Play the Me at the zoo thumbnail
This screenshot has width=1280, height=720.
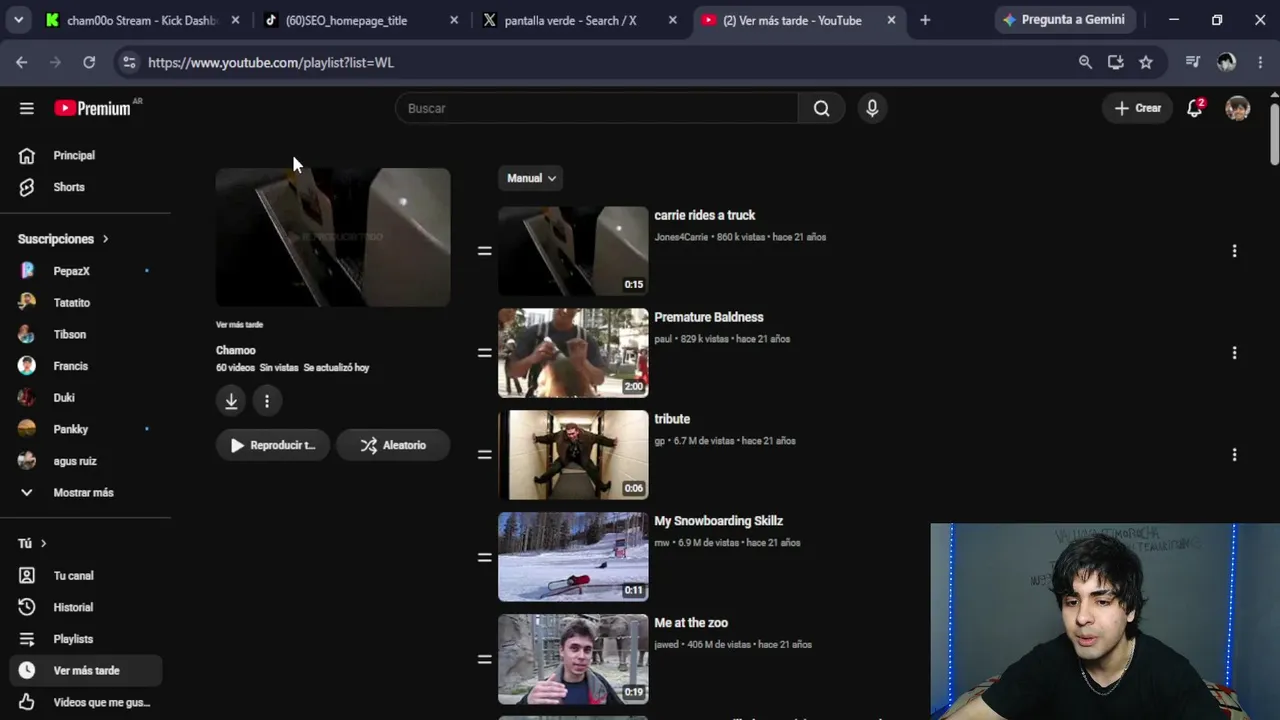573,659
